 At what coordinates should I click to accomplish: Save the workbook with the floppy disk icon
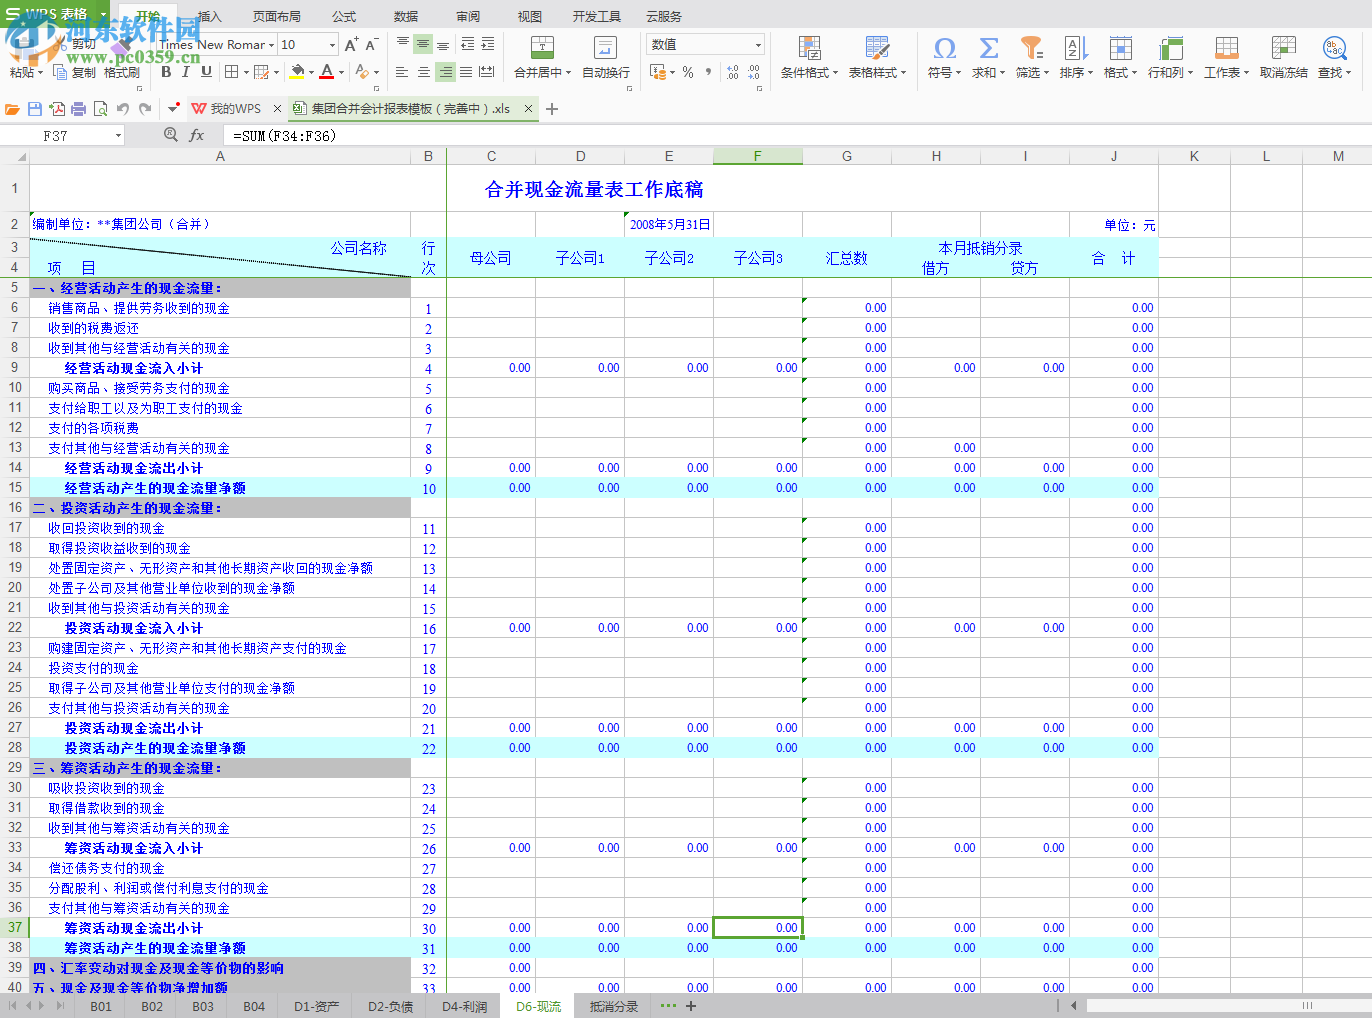[x=35, y=109]
